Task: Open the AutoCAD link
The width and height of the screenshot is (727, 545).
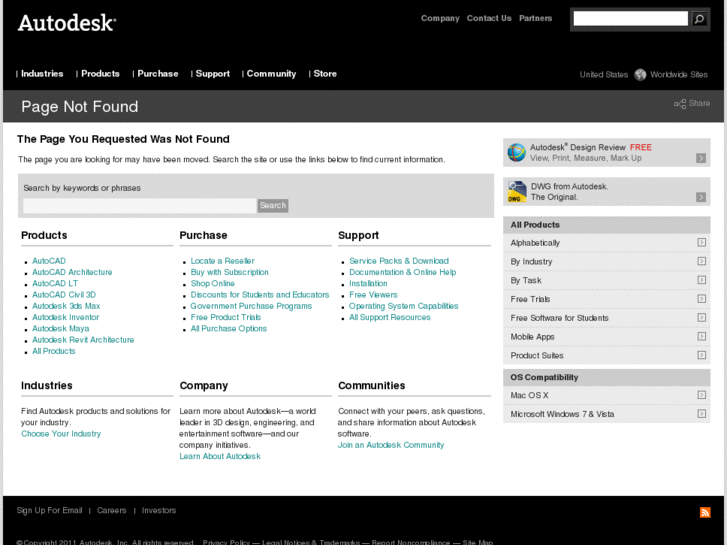Action: [49, 261]
